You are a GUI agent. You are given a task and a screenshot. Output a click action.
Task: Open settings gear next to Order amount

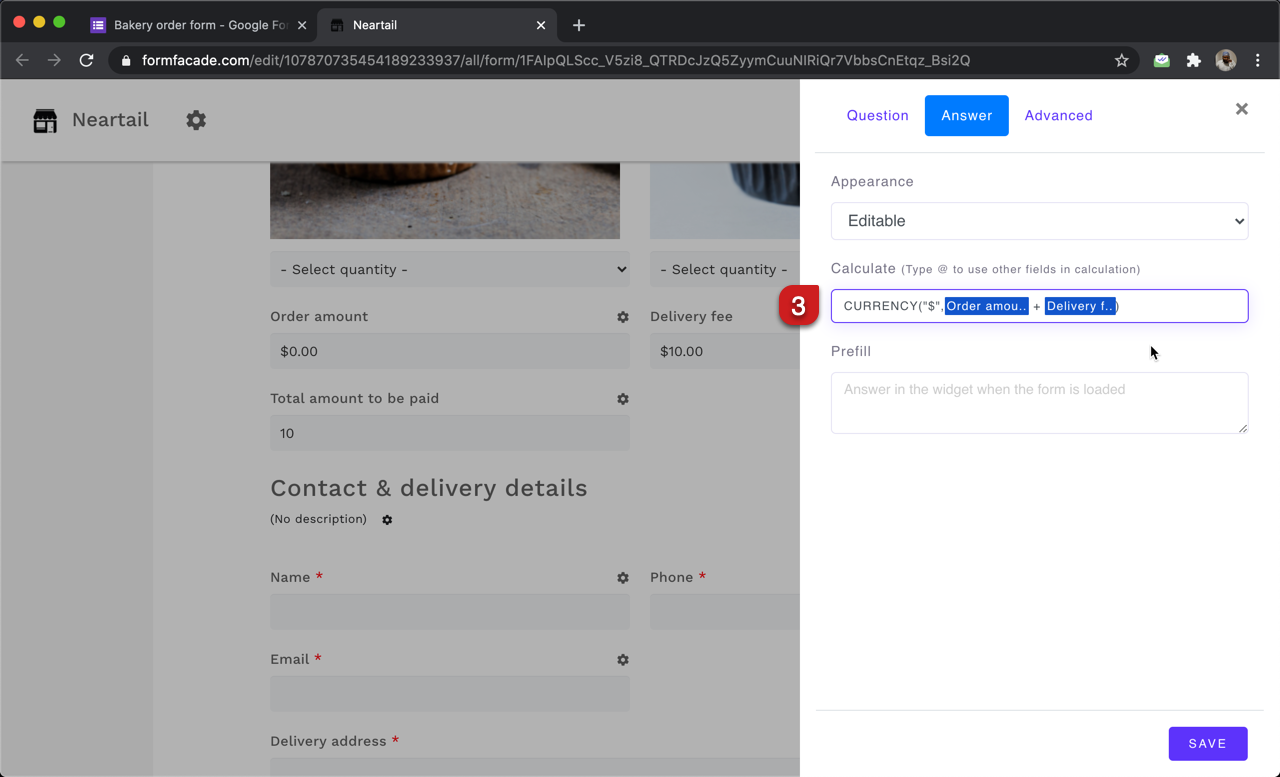coord(622,316)
